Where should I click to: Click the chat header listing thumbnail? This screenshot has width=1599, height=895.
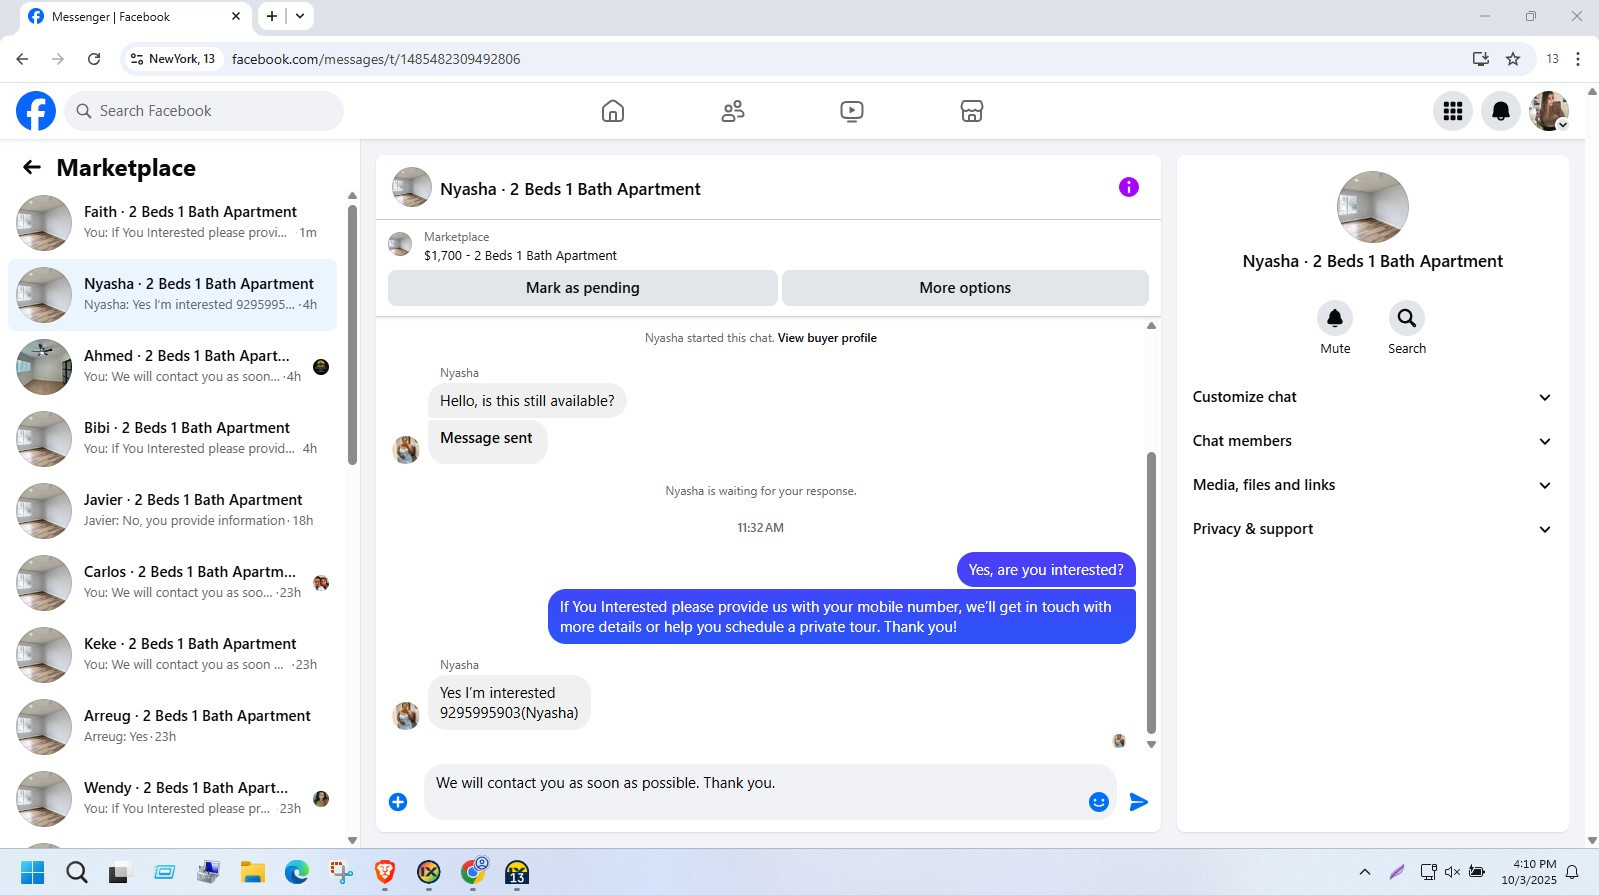[x=411, y=187]
